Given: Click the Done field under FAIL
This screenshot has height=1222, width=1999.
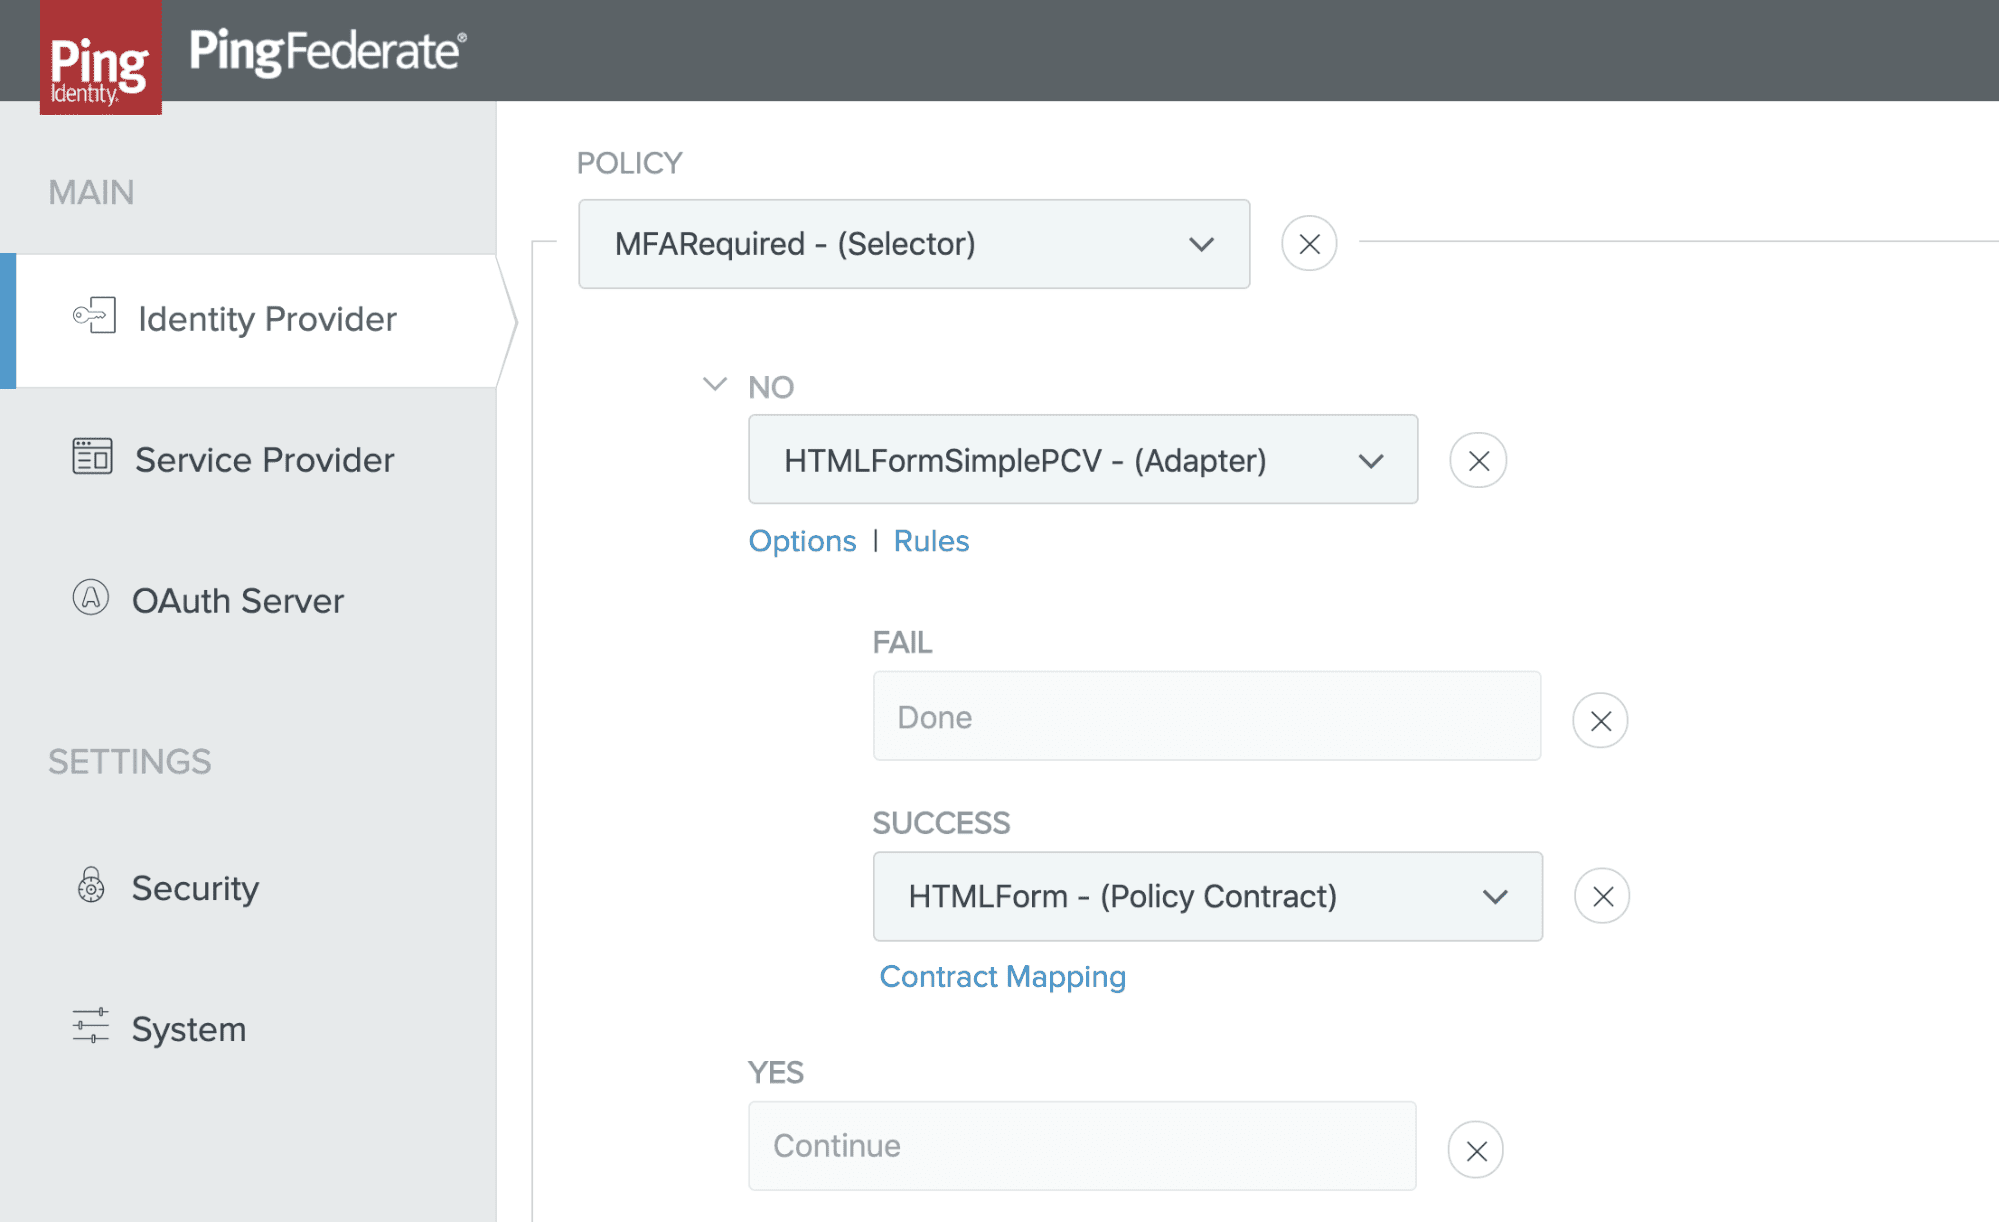Looking at the screenshot, I should point(1207,716).
